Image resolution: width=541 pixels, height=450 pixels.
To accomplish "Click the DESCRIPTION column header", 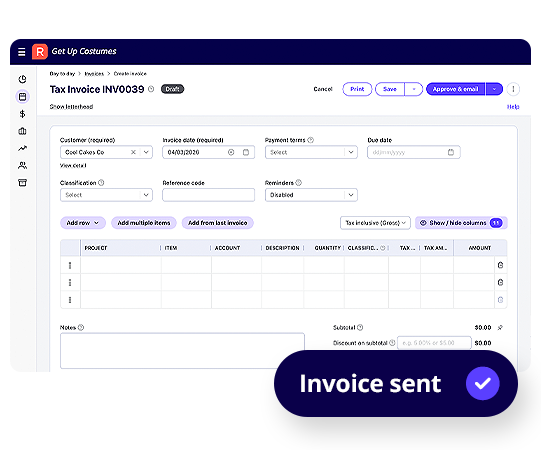I will tap(282, 248).
